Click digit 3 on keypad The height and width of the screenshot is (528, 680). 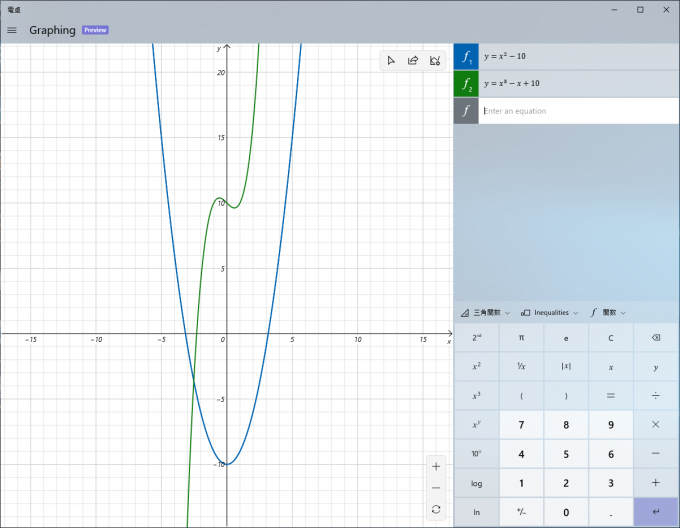611,483
